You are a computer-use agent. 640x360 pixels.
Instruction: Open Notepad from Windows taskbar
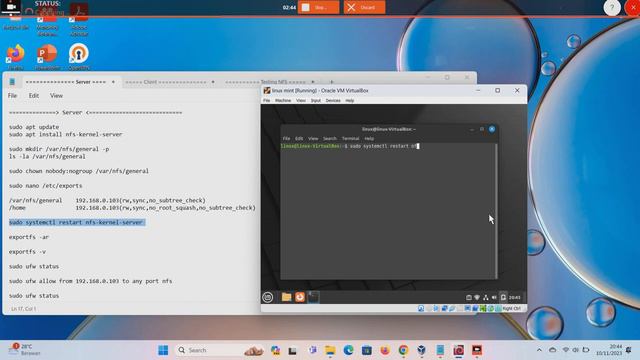pos(440,350)
